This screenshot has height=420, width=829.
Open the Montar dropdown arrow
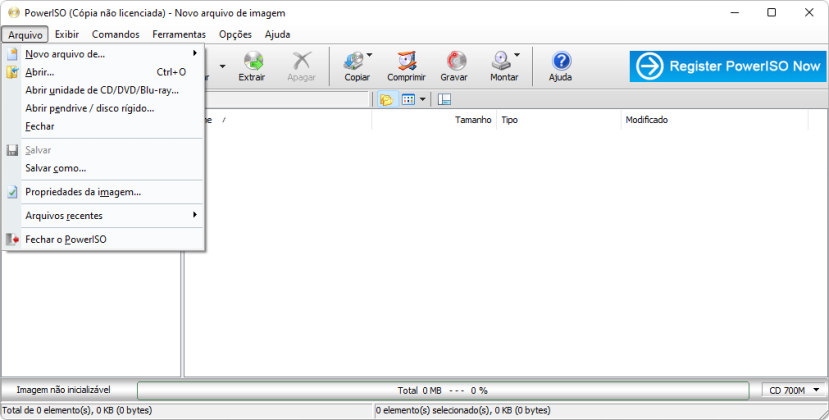(x=517, y=54)
